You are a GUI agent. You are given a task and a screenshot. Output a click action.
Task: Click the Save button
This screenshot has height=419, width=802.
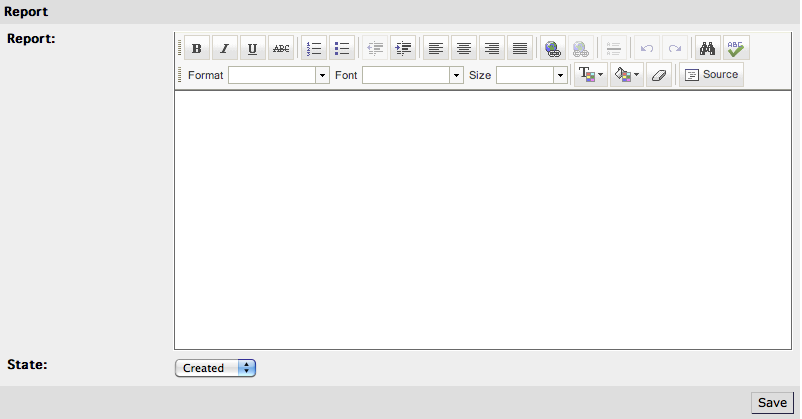pyautogui.click(x=772, y=402)
